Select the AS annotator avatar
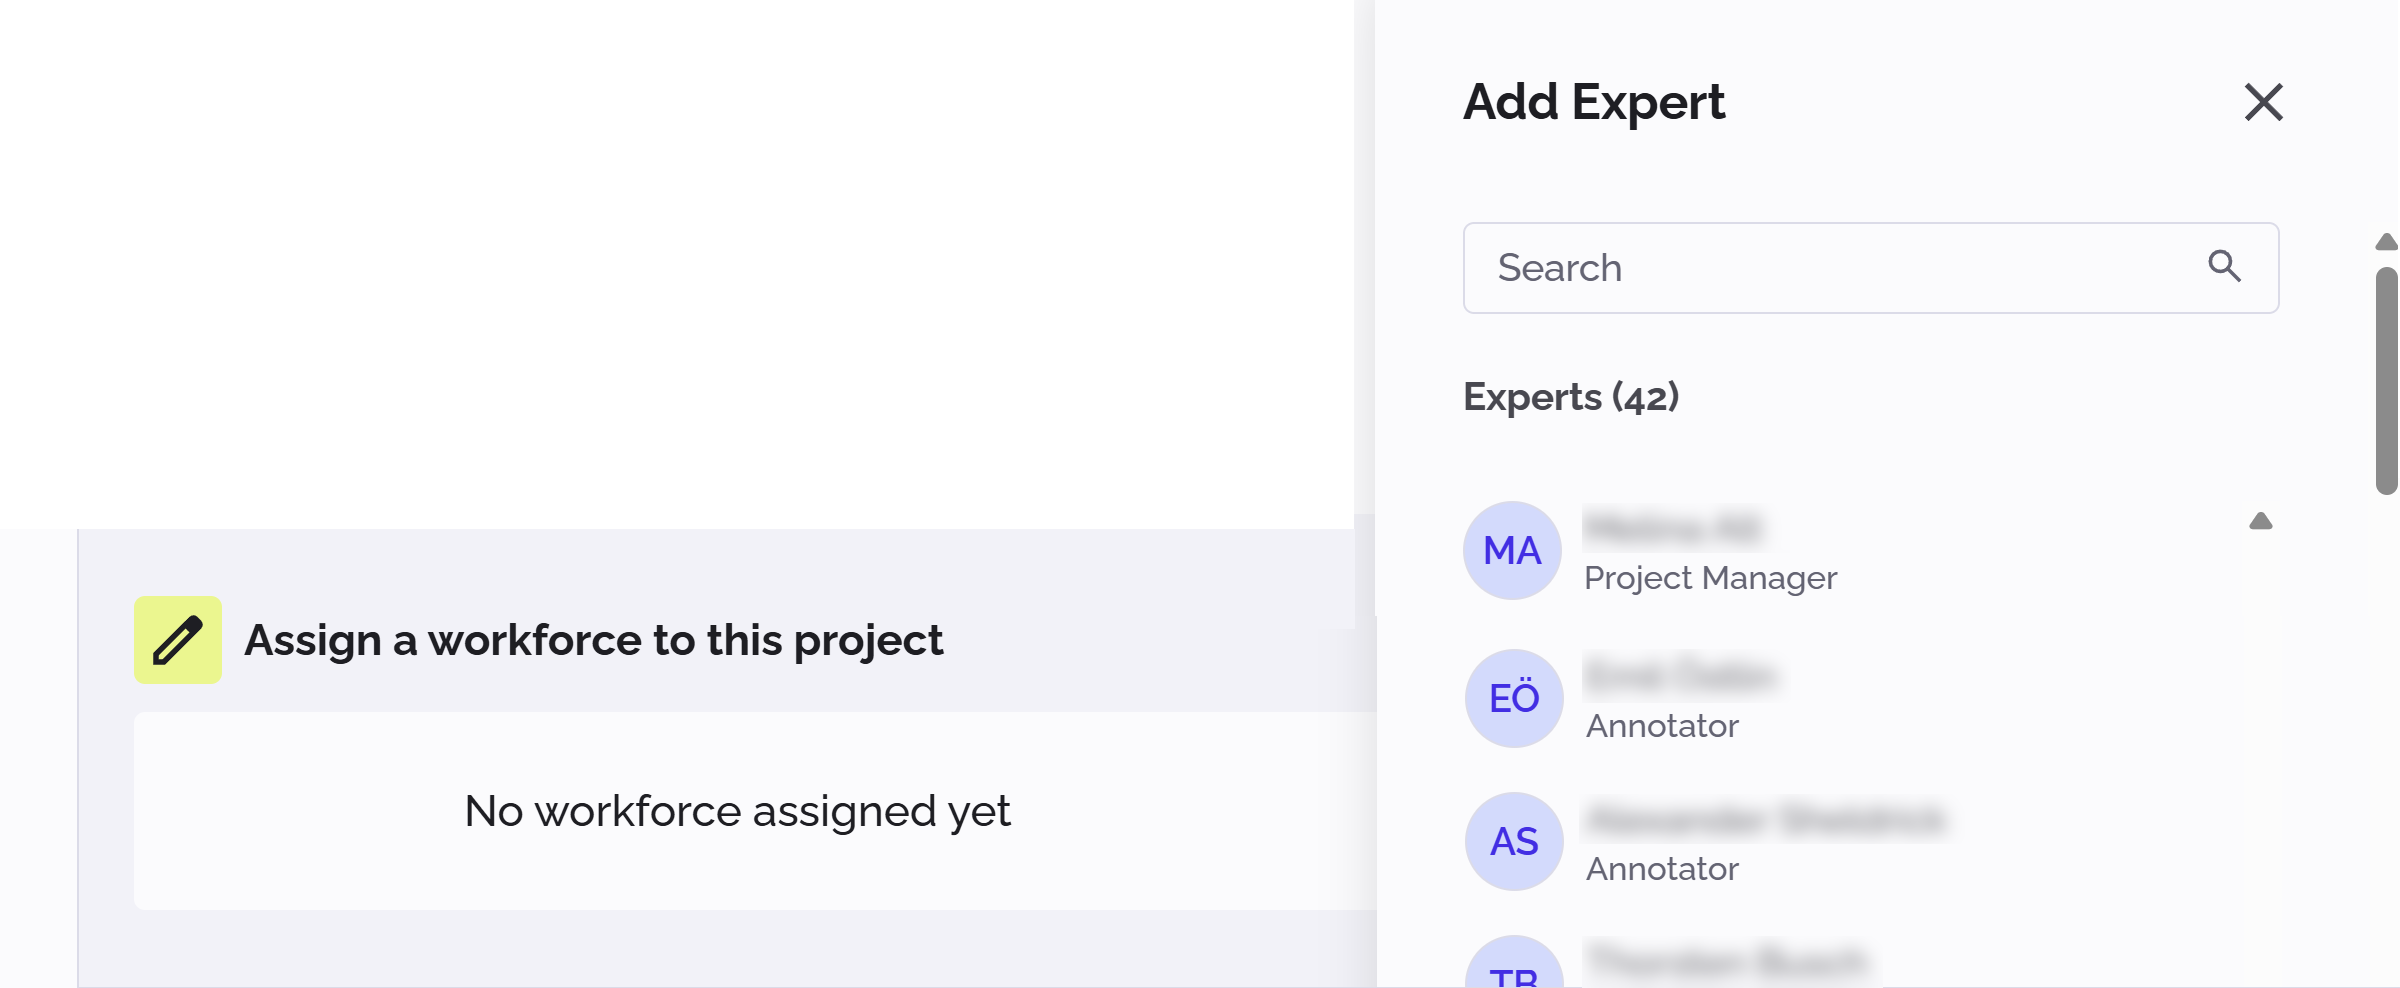Screen dimensions: 2400x988 coord(1513,841)
